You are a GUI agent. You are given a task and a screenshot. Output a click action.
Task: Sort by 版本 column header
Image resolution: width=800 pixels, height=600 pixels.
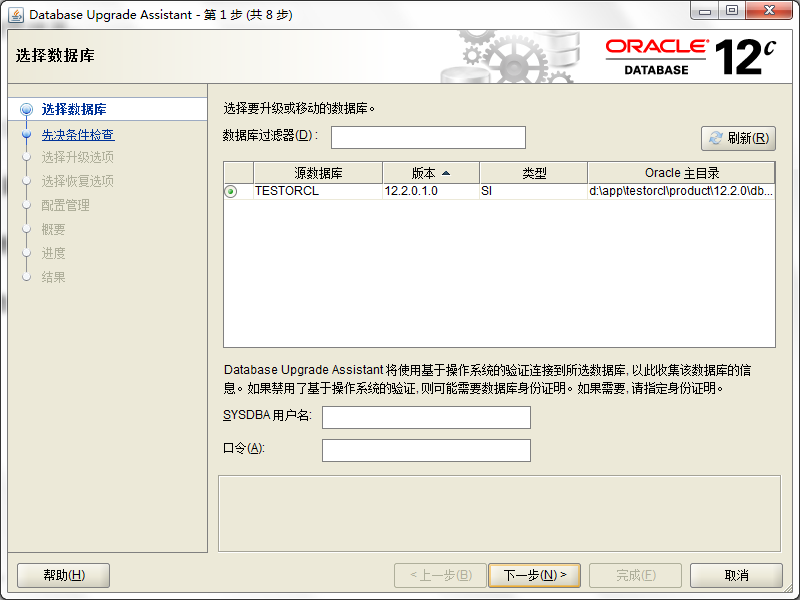(431, 173)
